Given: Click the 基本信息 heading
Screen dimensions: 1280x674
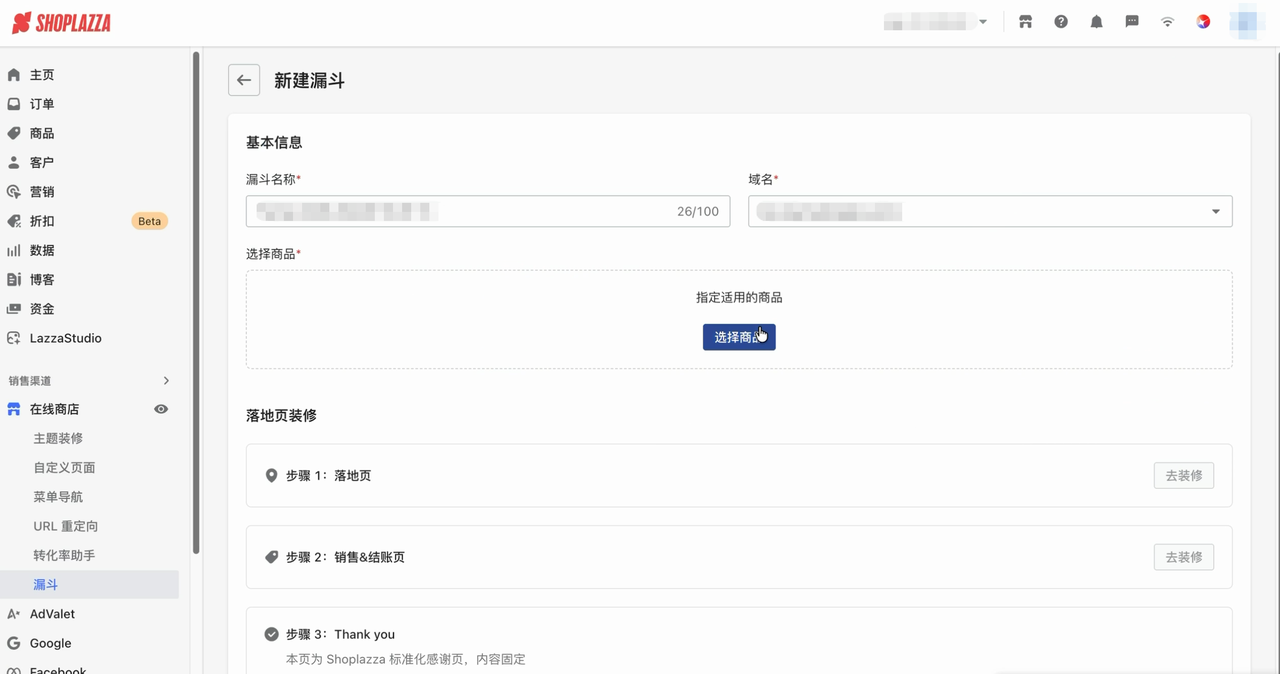Looking at the screenshot, I should coord(274,142).
